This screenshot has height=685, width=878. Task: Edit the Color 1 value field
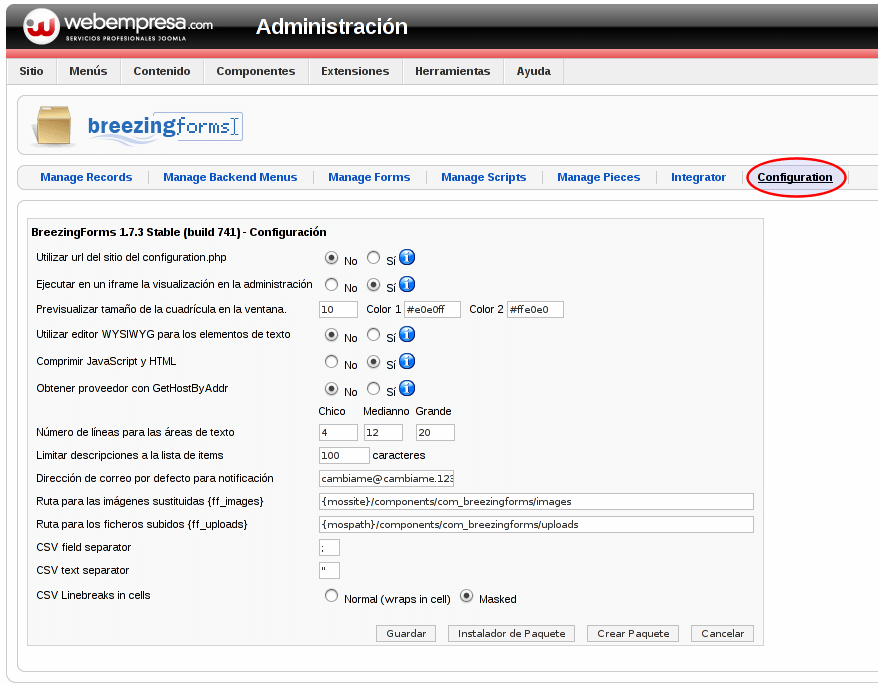(x=432, y=309)
